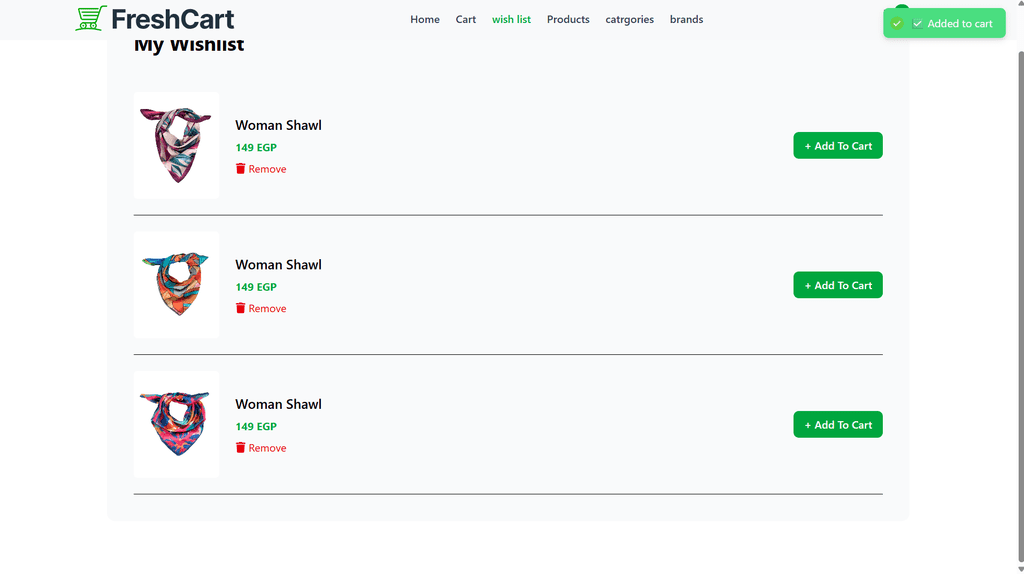The image size is (1024, 574).
Task: Click the square check emoji in toast
Action: (917, 24)
